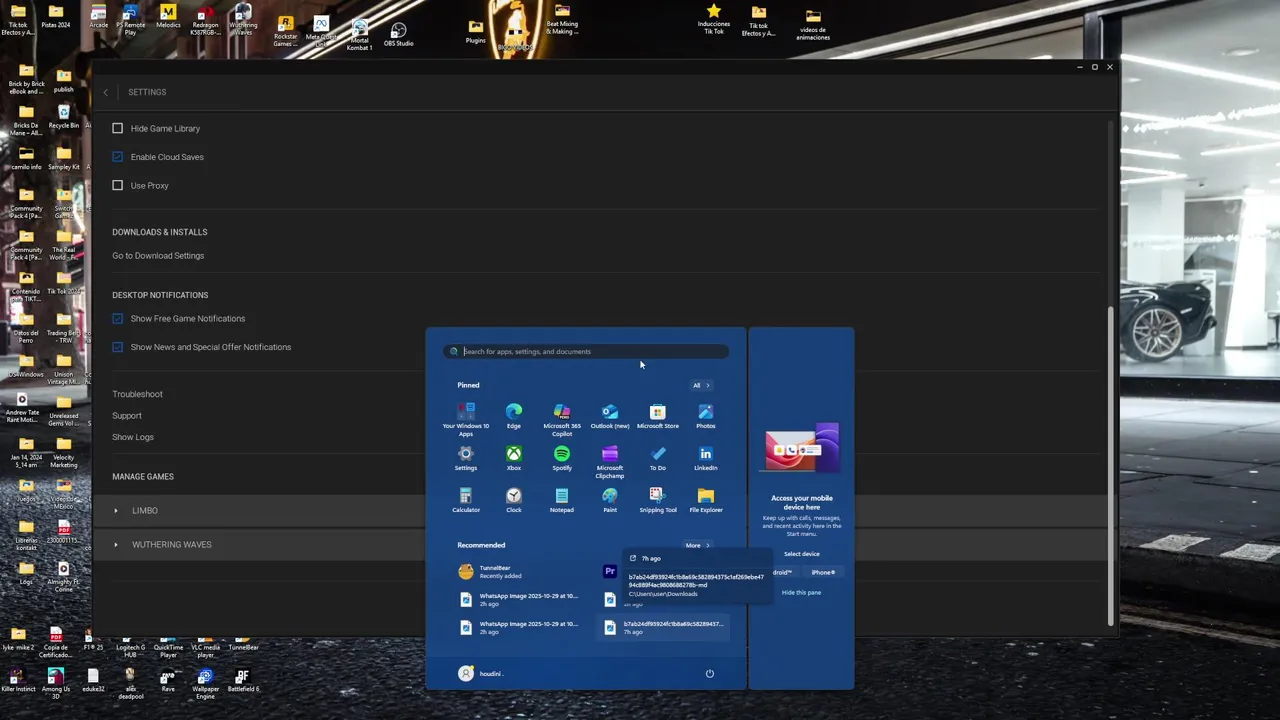The height and width of the screenshot is (720, 1280).
Task: Open the second WhatsApp Image recommended file
Action: (x=520, y=628)
